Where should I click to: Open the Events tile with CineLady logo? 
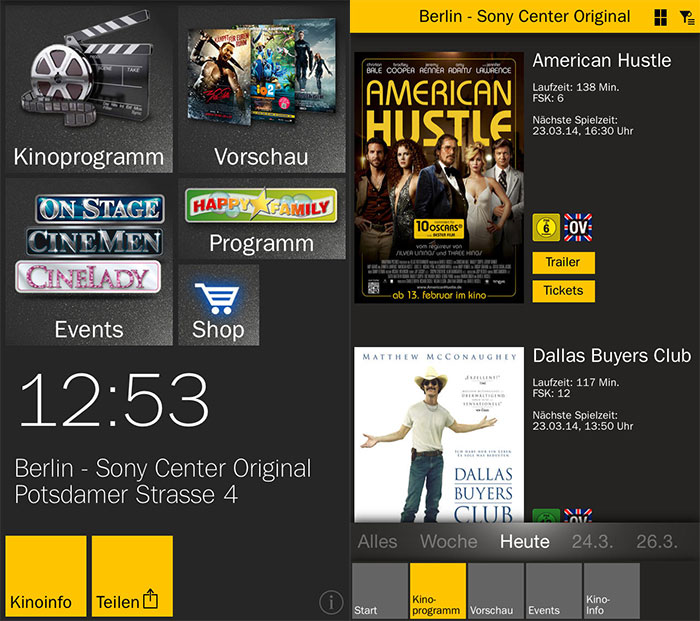[89, 262]
